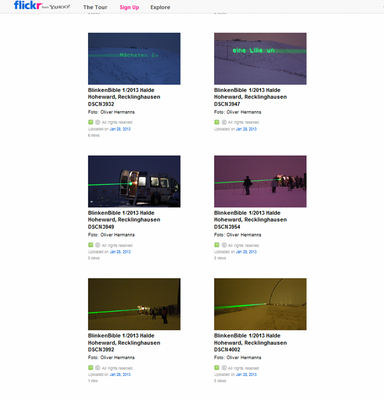
Task: Click the flickr logo
Action: (x=28, y=6)
